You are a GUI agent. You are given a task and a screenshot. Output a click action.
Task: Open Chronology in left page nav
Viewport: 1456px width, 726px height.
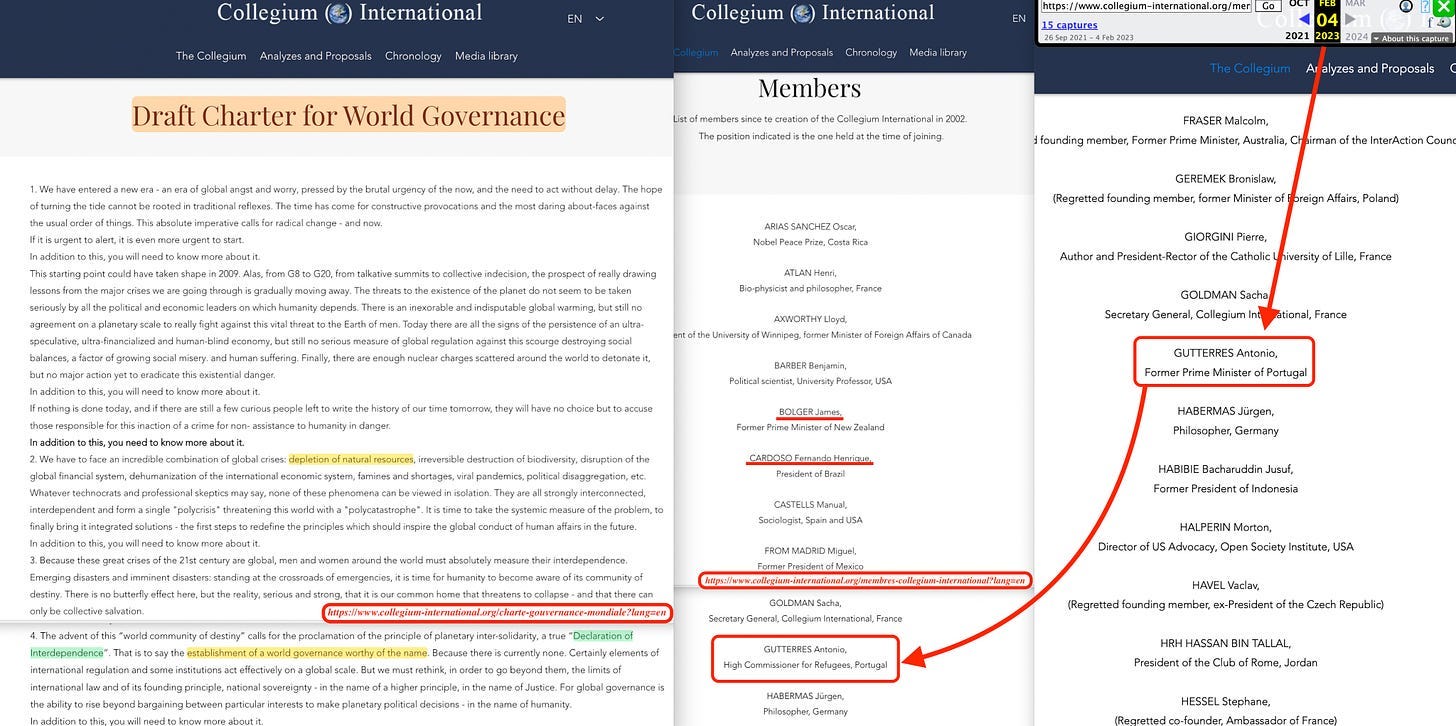click(x=413, y=56)
